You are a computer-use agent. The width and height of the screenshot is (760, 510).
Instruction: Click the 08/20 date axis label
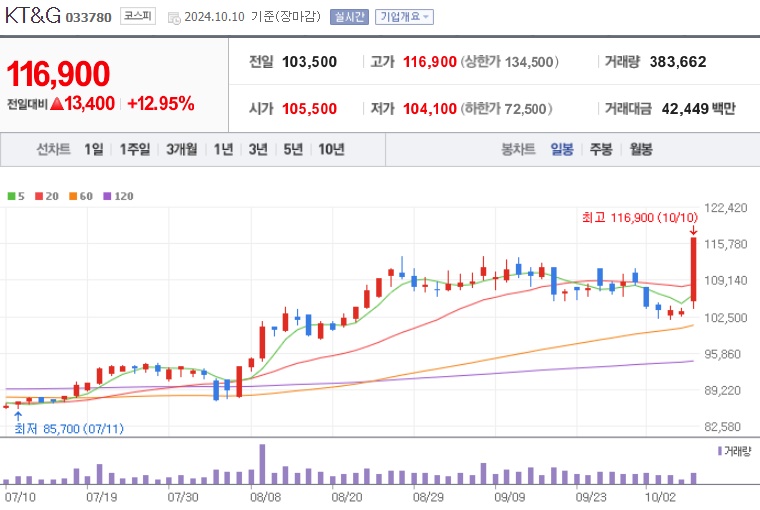click(347, 497)
